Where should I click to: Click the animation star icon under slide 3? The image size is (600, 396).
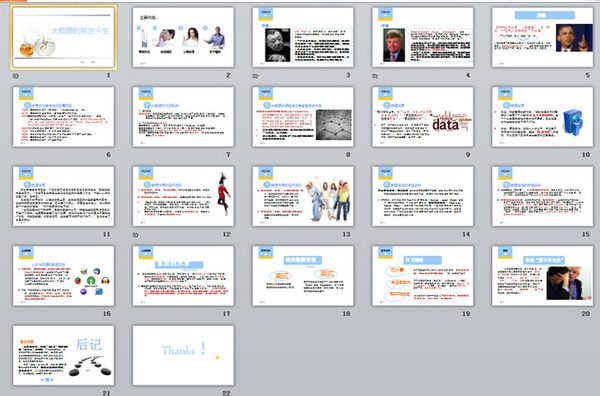[255, 76]
